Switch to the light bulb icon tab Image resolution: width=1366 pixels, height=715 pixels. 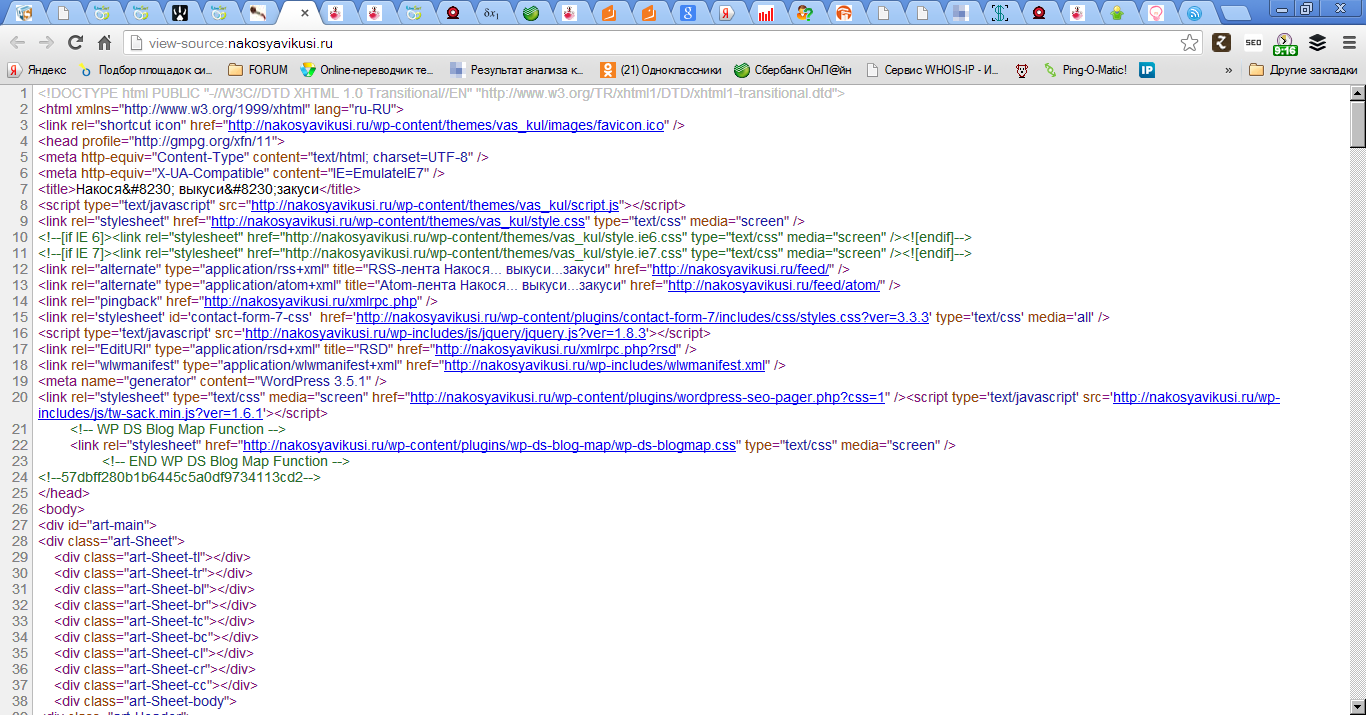click(x=1155, y=13)
